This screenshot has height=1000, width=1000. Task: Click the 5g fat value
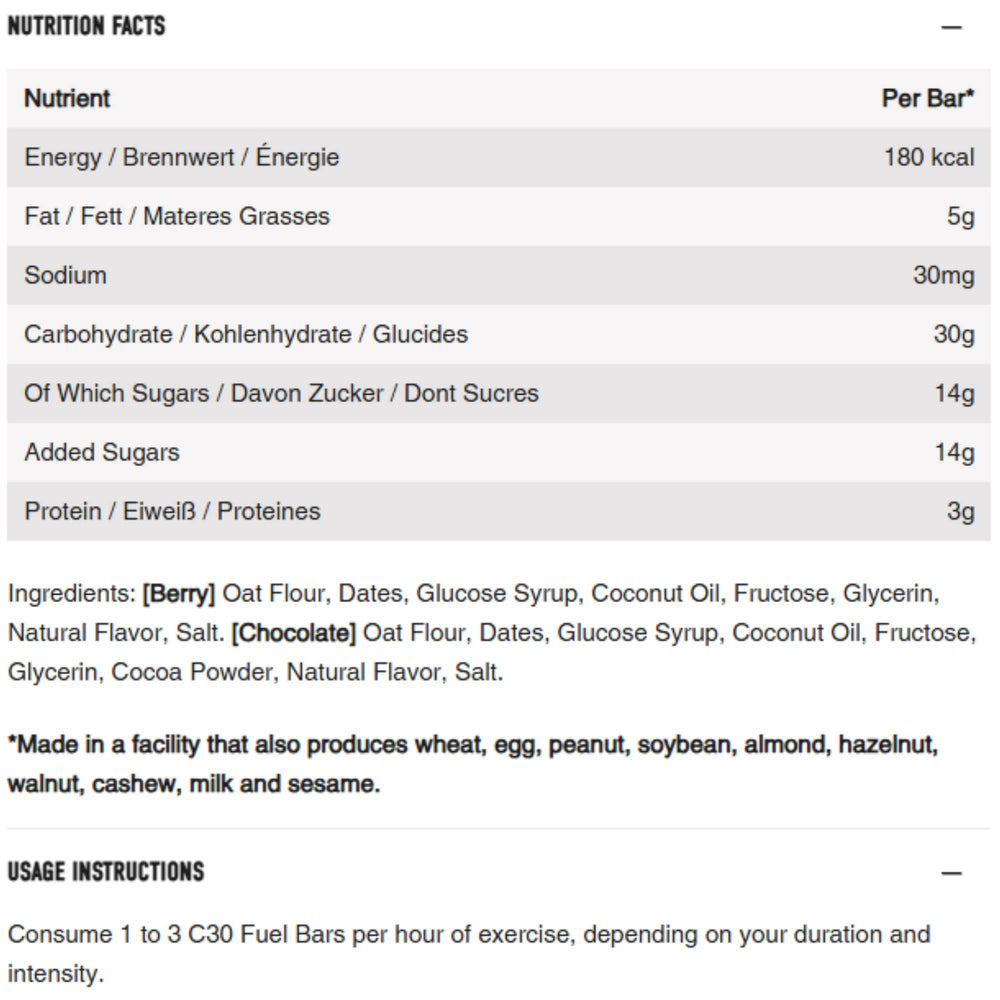(x=960, y=216)
